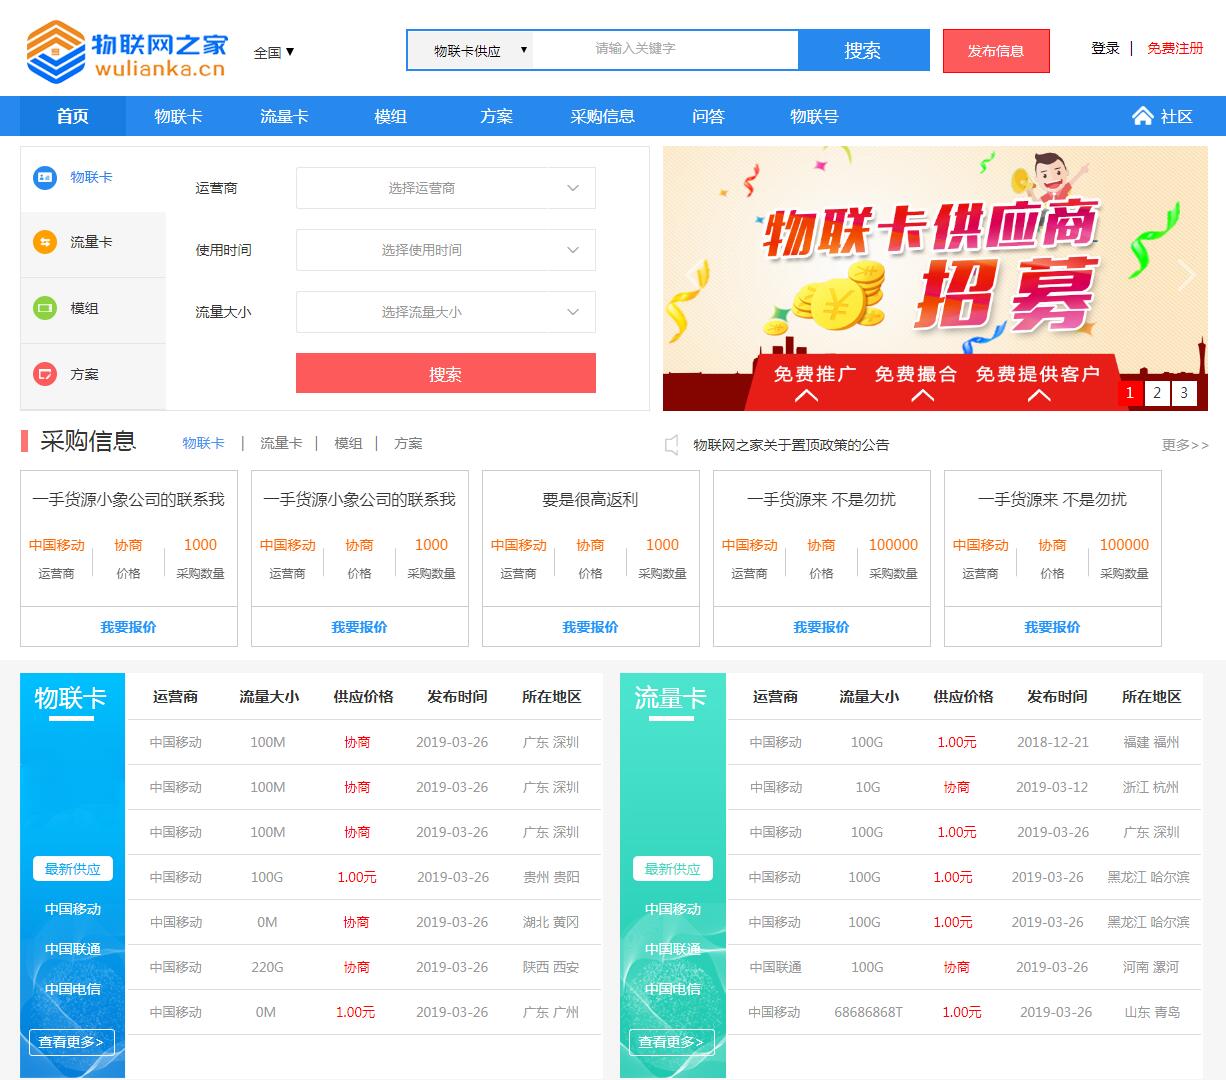Click the red 方案 sidebar icon
Screen dimensions: 1226x1080
pos(45,374)
